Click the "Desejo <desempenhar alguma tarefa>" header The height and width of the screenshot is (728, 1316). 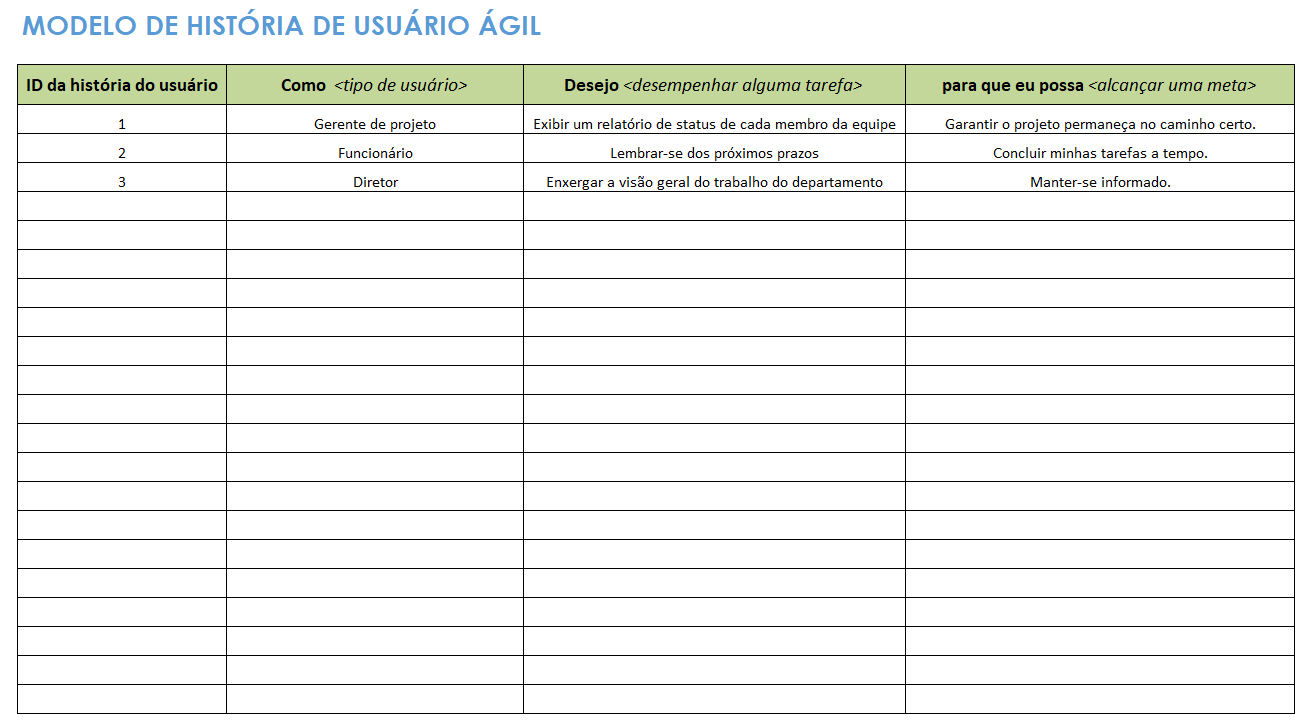tap(714, 85)
